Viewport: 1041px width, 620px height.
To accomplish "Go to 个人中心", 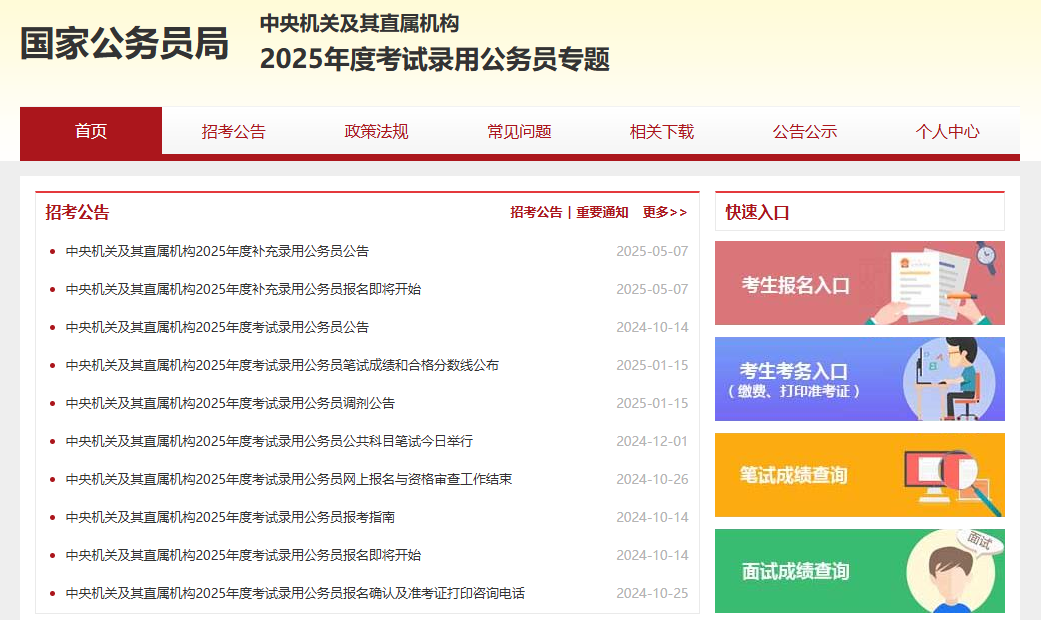I will point(947,131).
